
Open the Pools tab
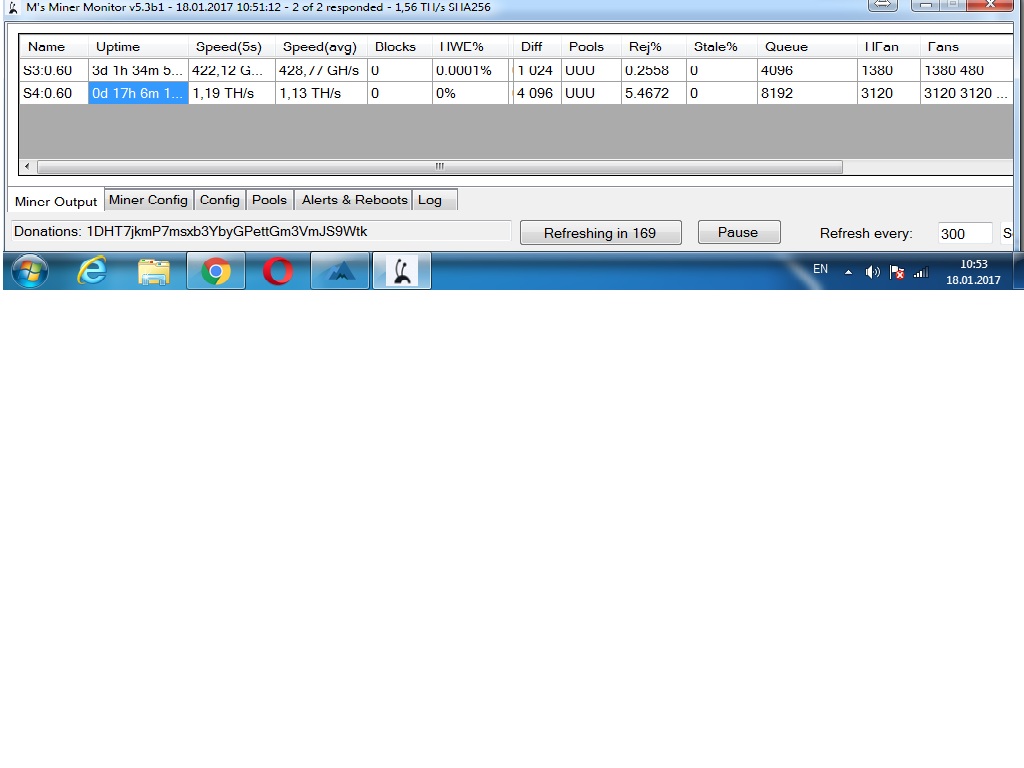click(269, 200)
